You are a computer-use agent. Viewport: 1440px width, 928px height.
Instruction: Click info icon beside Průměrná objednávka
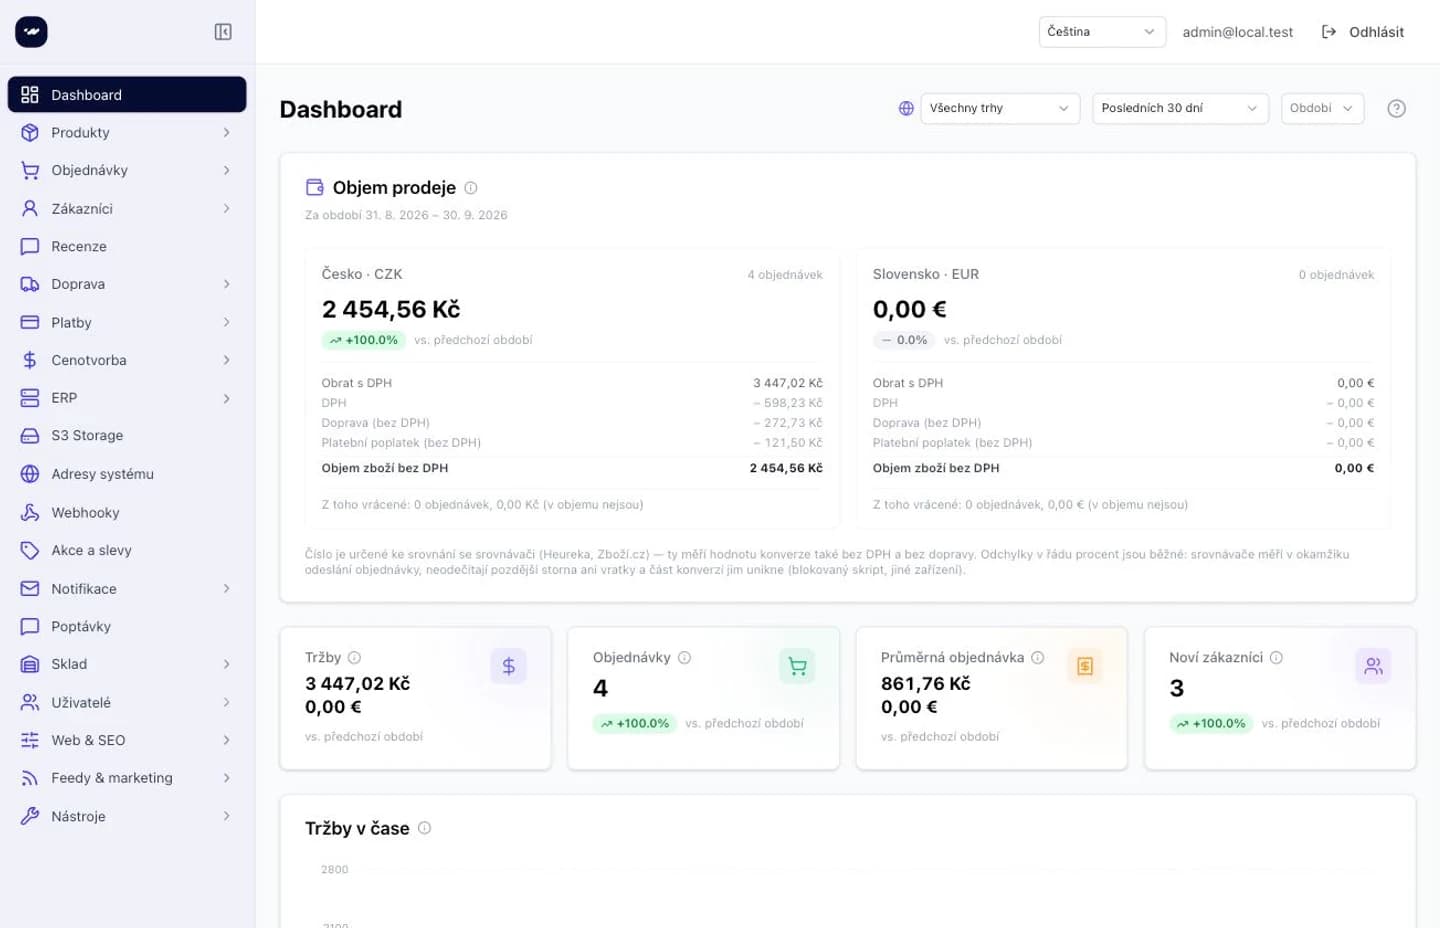point(1037,657)
